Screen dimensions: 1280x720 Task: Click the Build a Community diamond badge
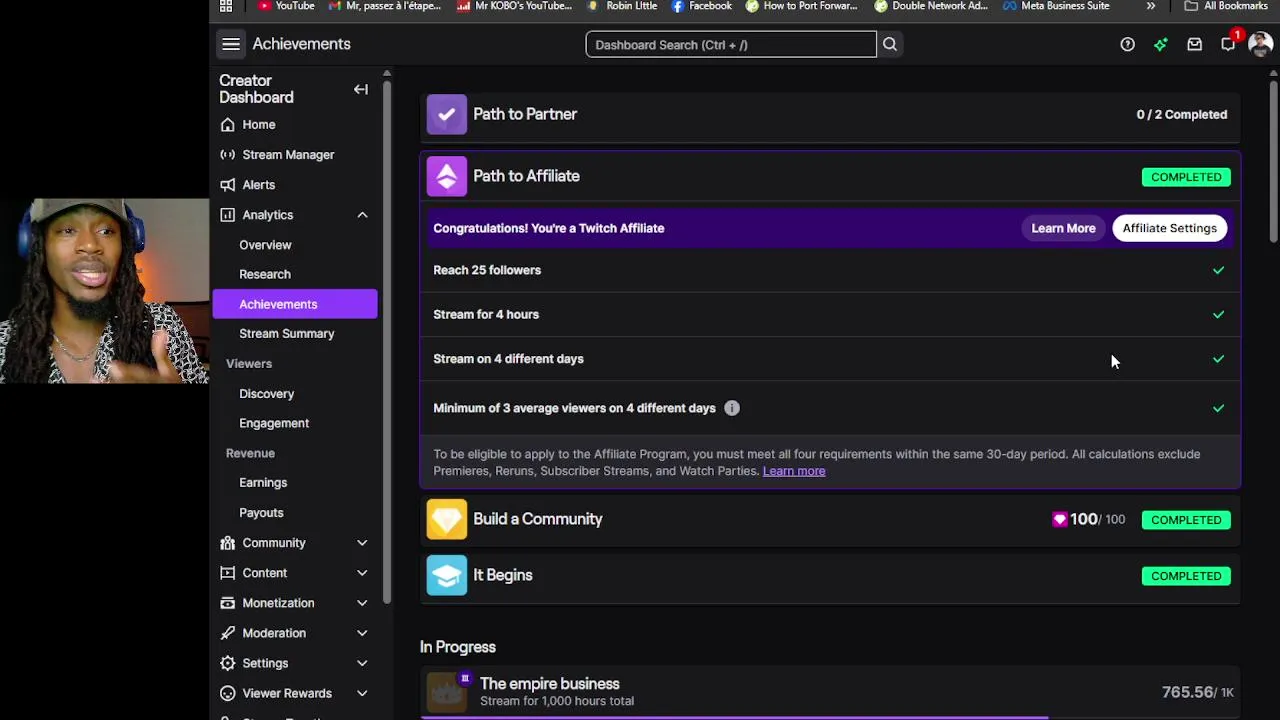[x=447, y=519]
